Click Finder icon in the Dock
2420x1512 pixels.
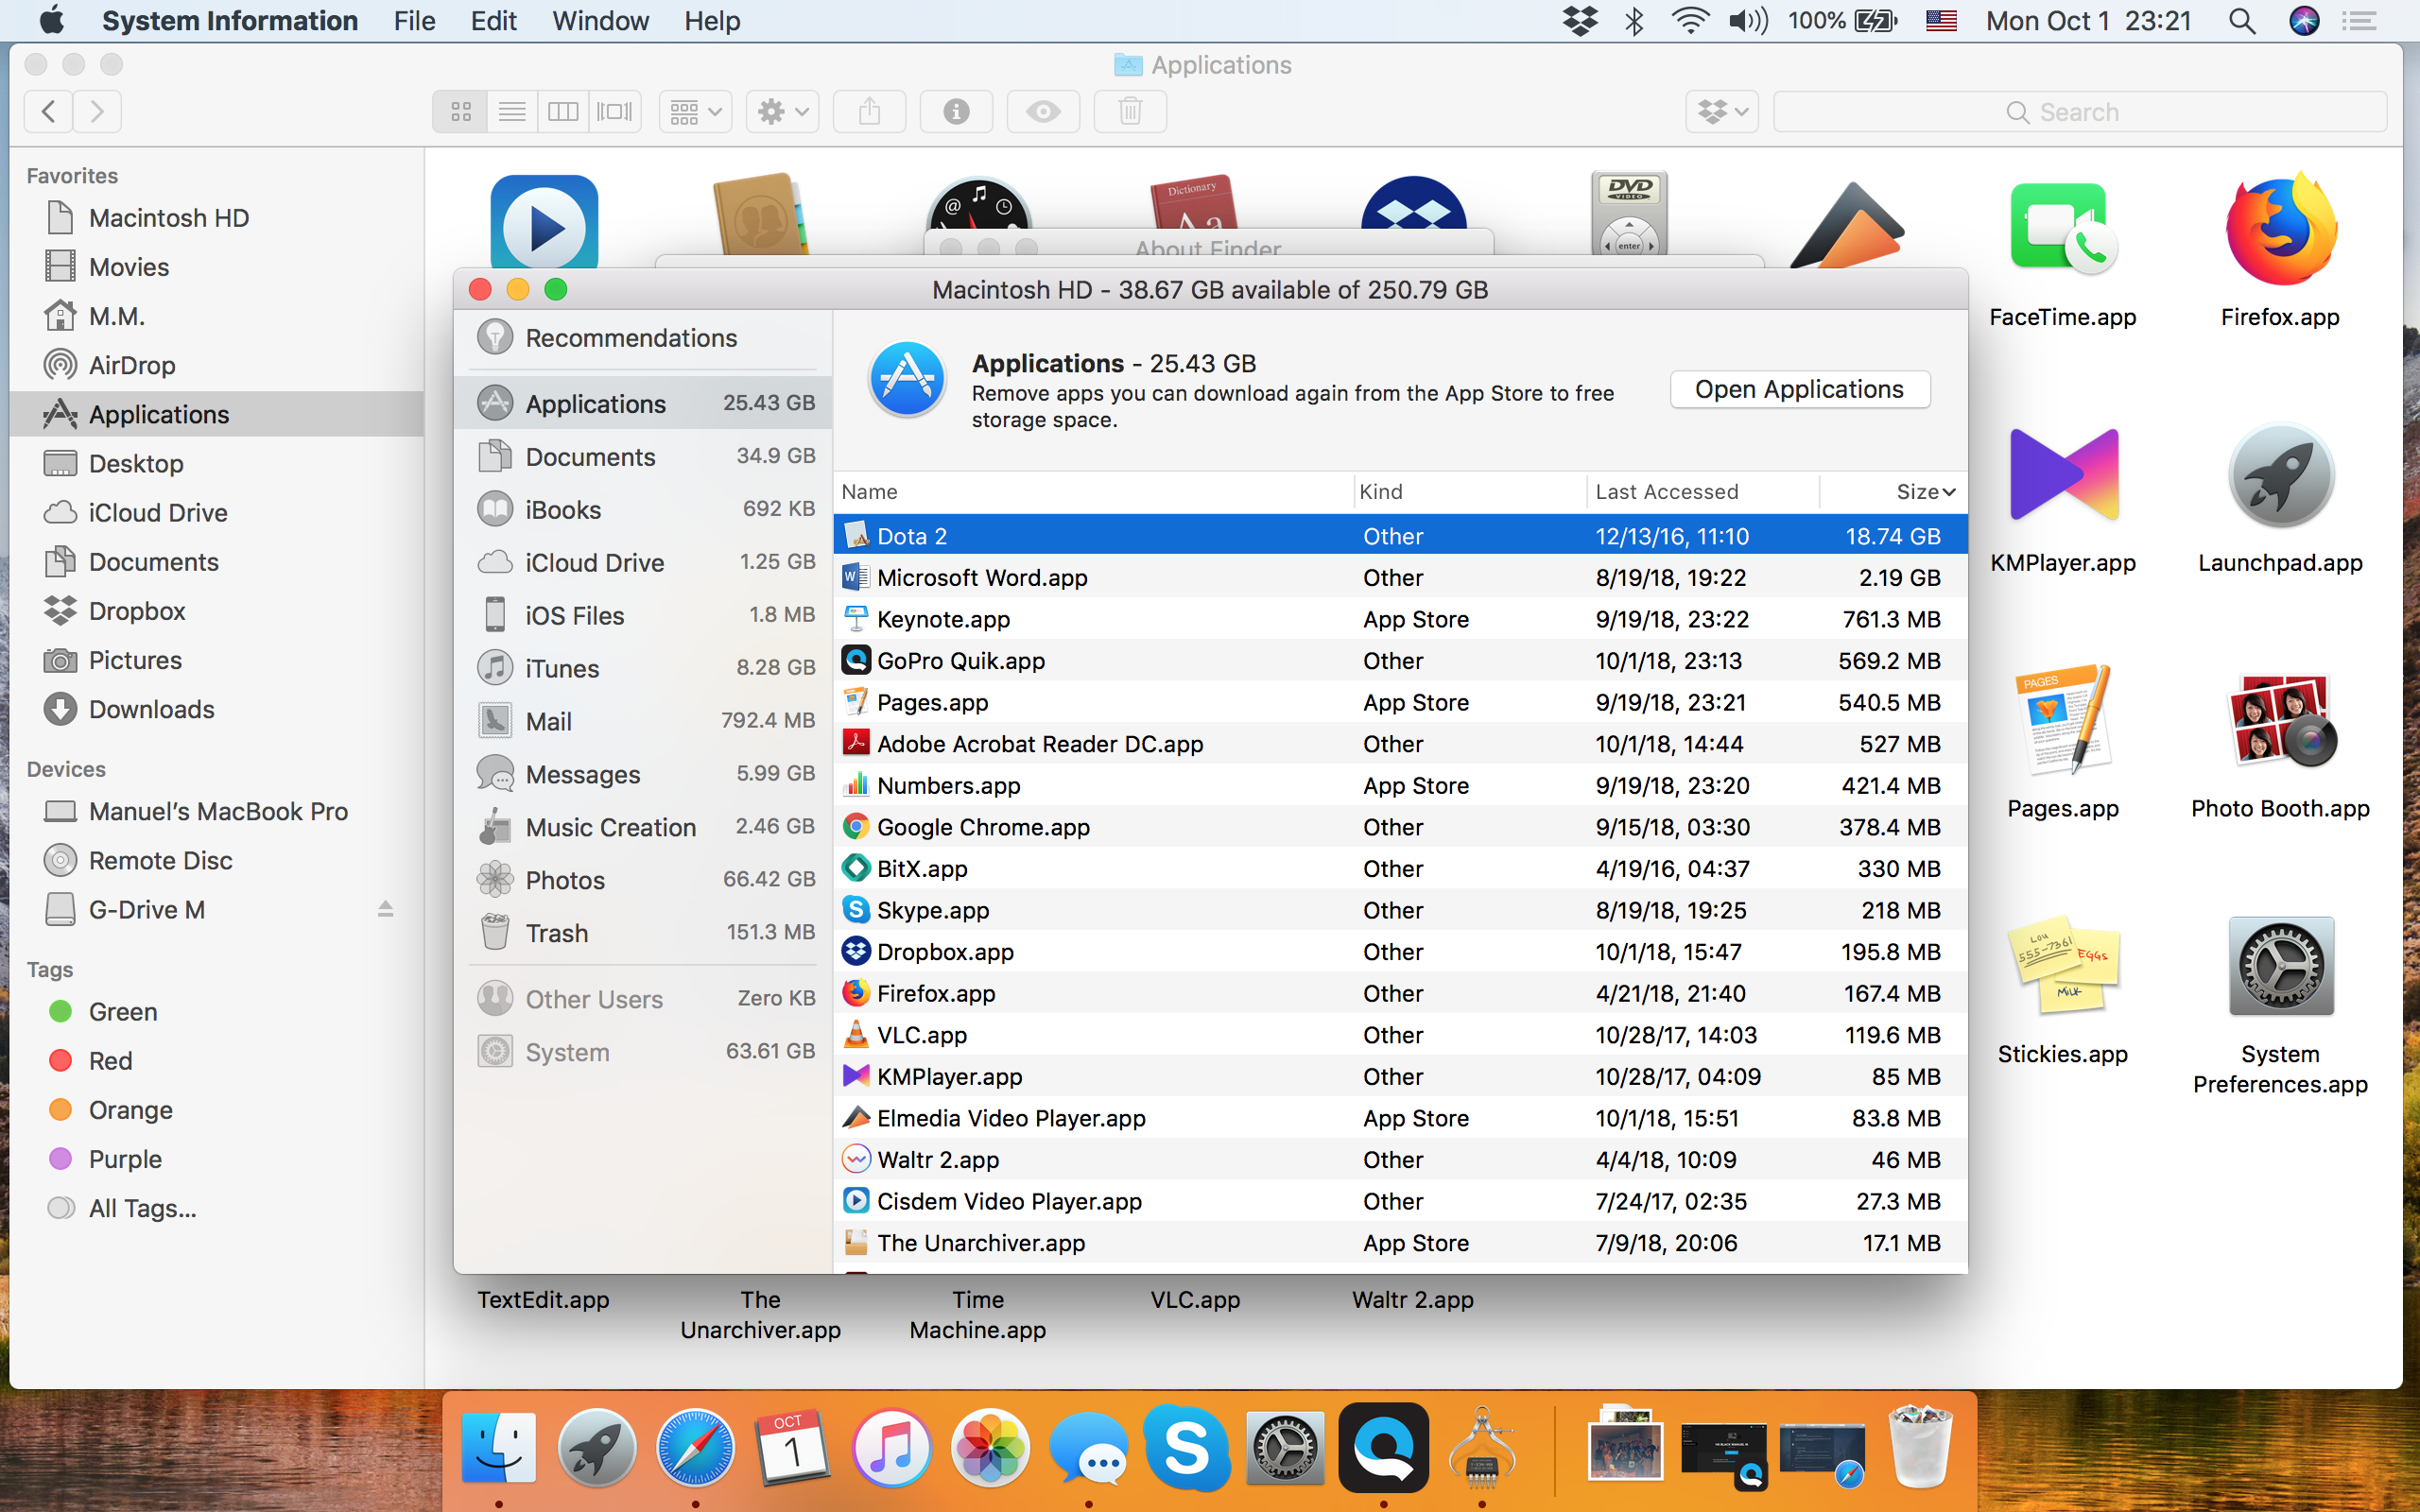499,1447
